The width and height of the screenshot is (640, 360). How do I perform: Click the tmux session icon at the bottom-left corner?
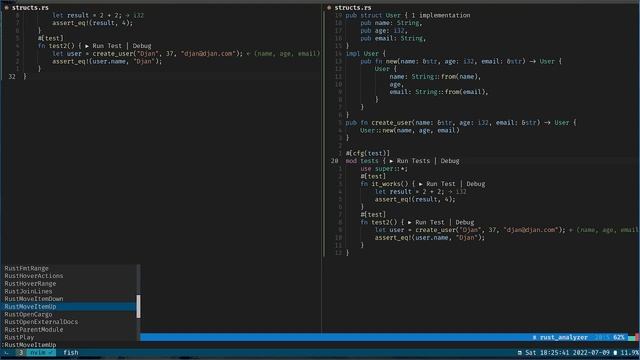tap(6, 353)
